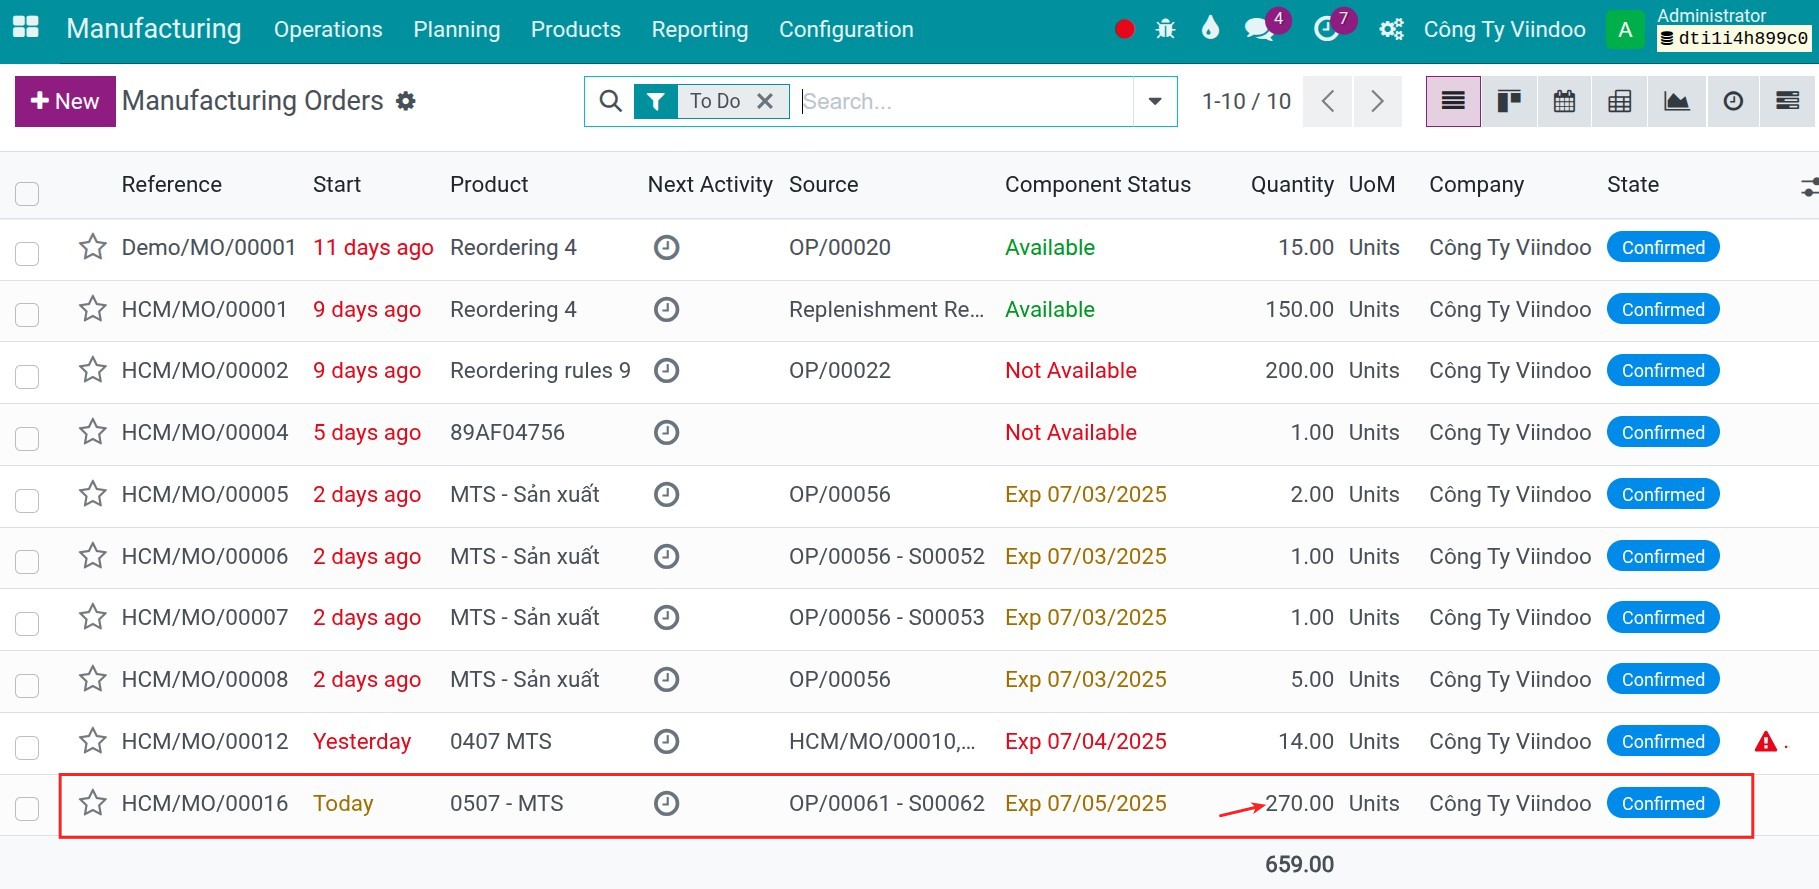Open the debug bug icon menu
The width and height of the screenshot is (1819, 889).
point(1165,29)
